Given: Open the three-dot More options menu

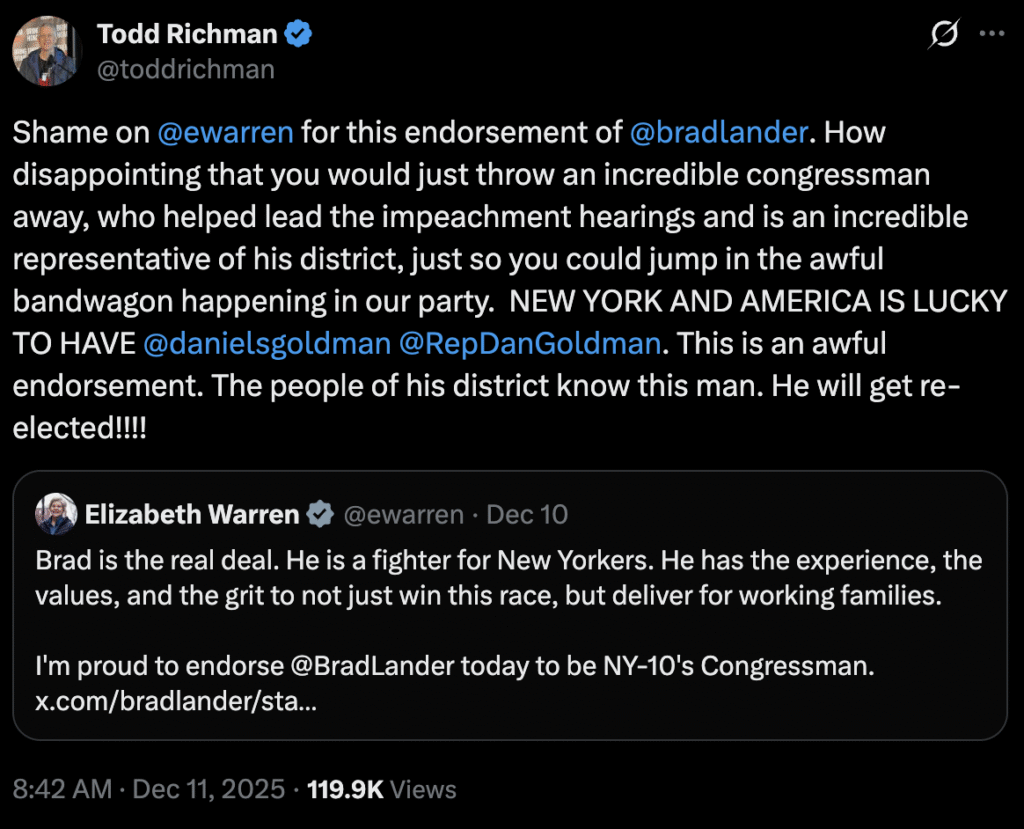Looking at the screenshot, I should [x=990, y=34].
